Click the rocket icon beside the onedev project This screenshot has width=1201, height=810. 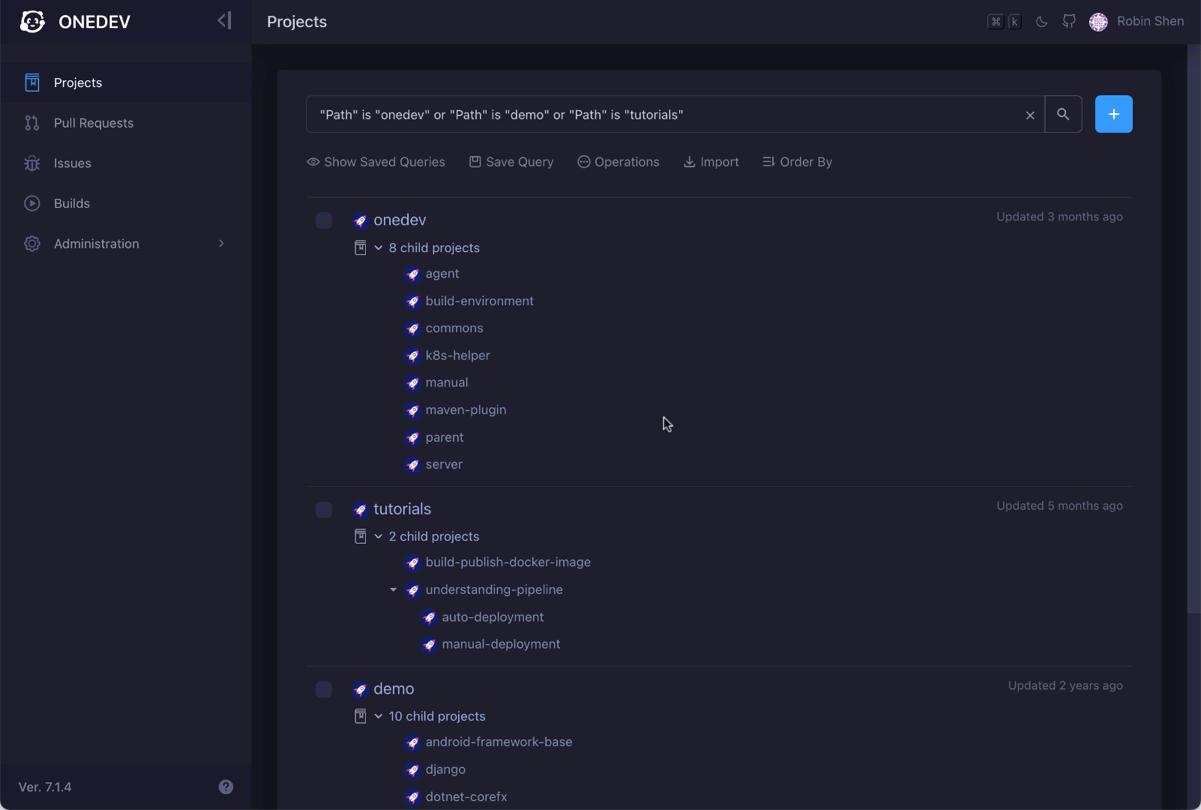click(360, 220)
